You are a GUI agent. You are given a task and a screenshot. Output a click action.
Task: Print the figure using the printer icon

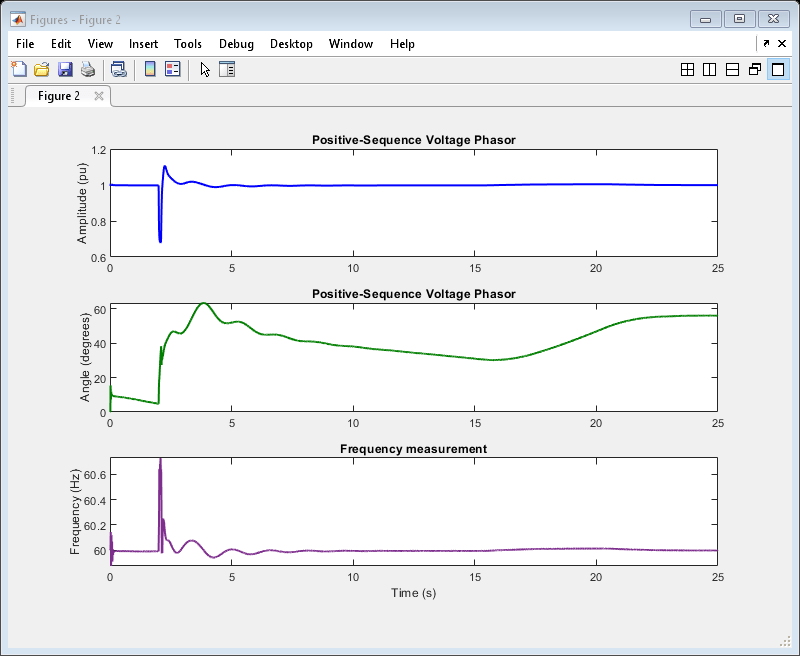point(88,69)
